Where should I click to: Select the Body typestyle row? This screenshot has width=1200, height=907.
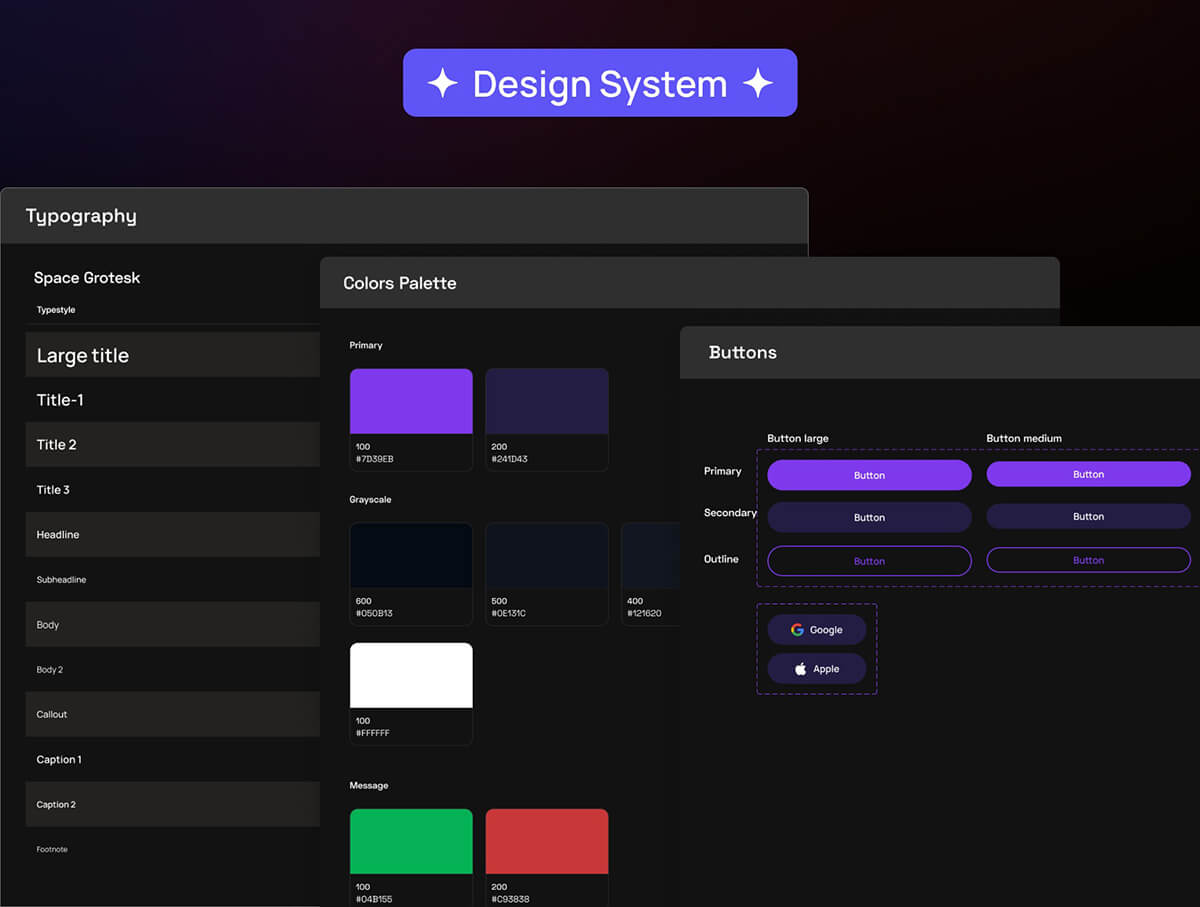172,625
